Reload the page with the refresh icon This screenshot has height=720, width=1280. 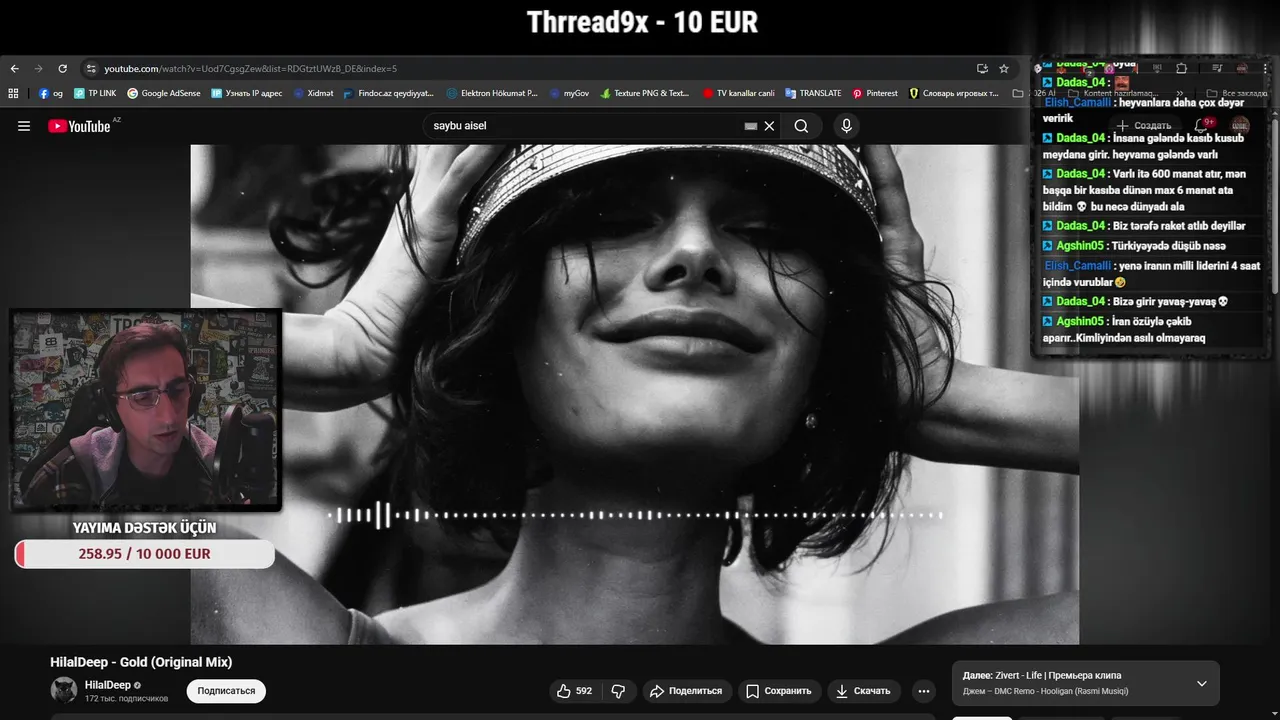[62, 69]
